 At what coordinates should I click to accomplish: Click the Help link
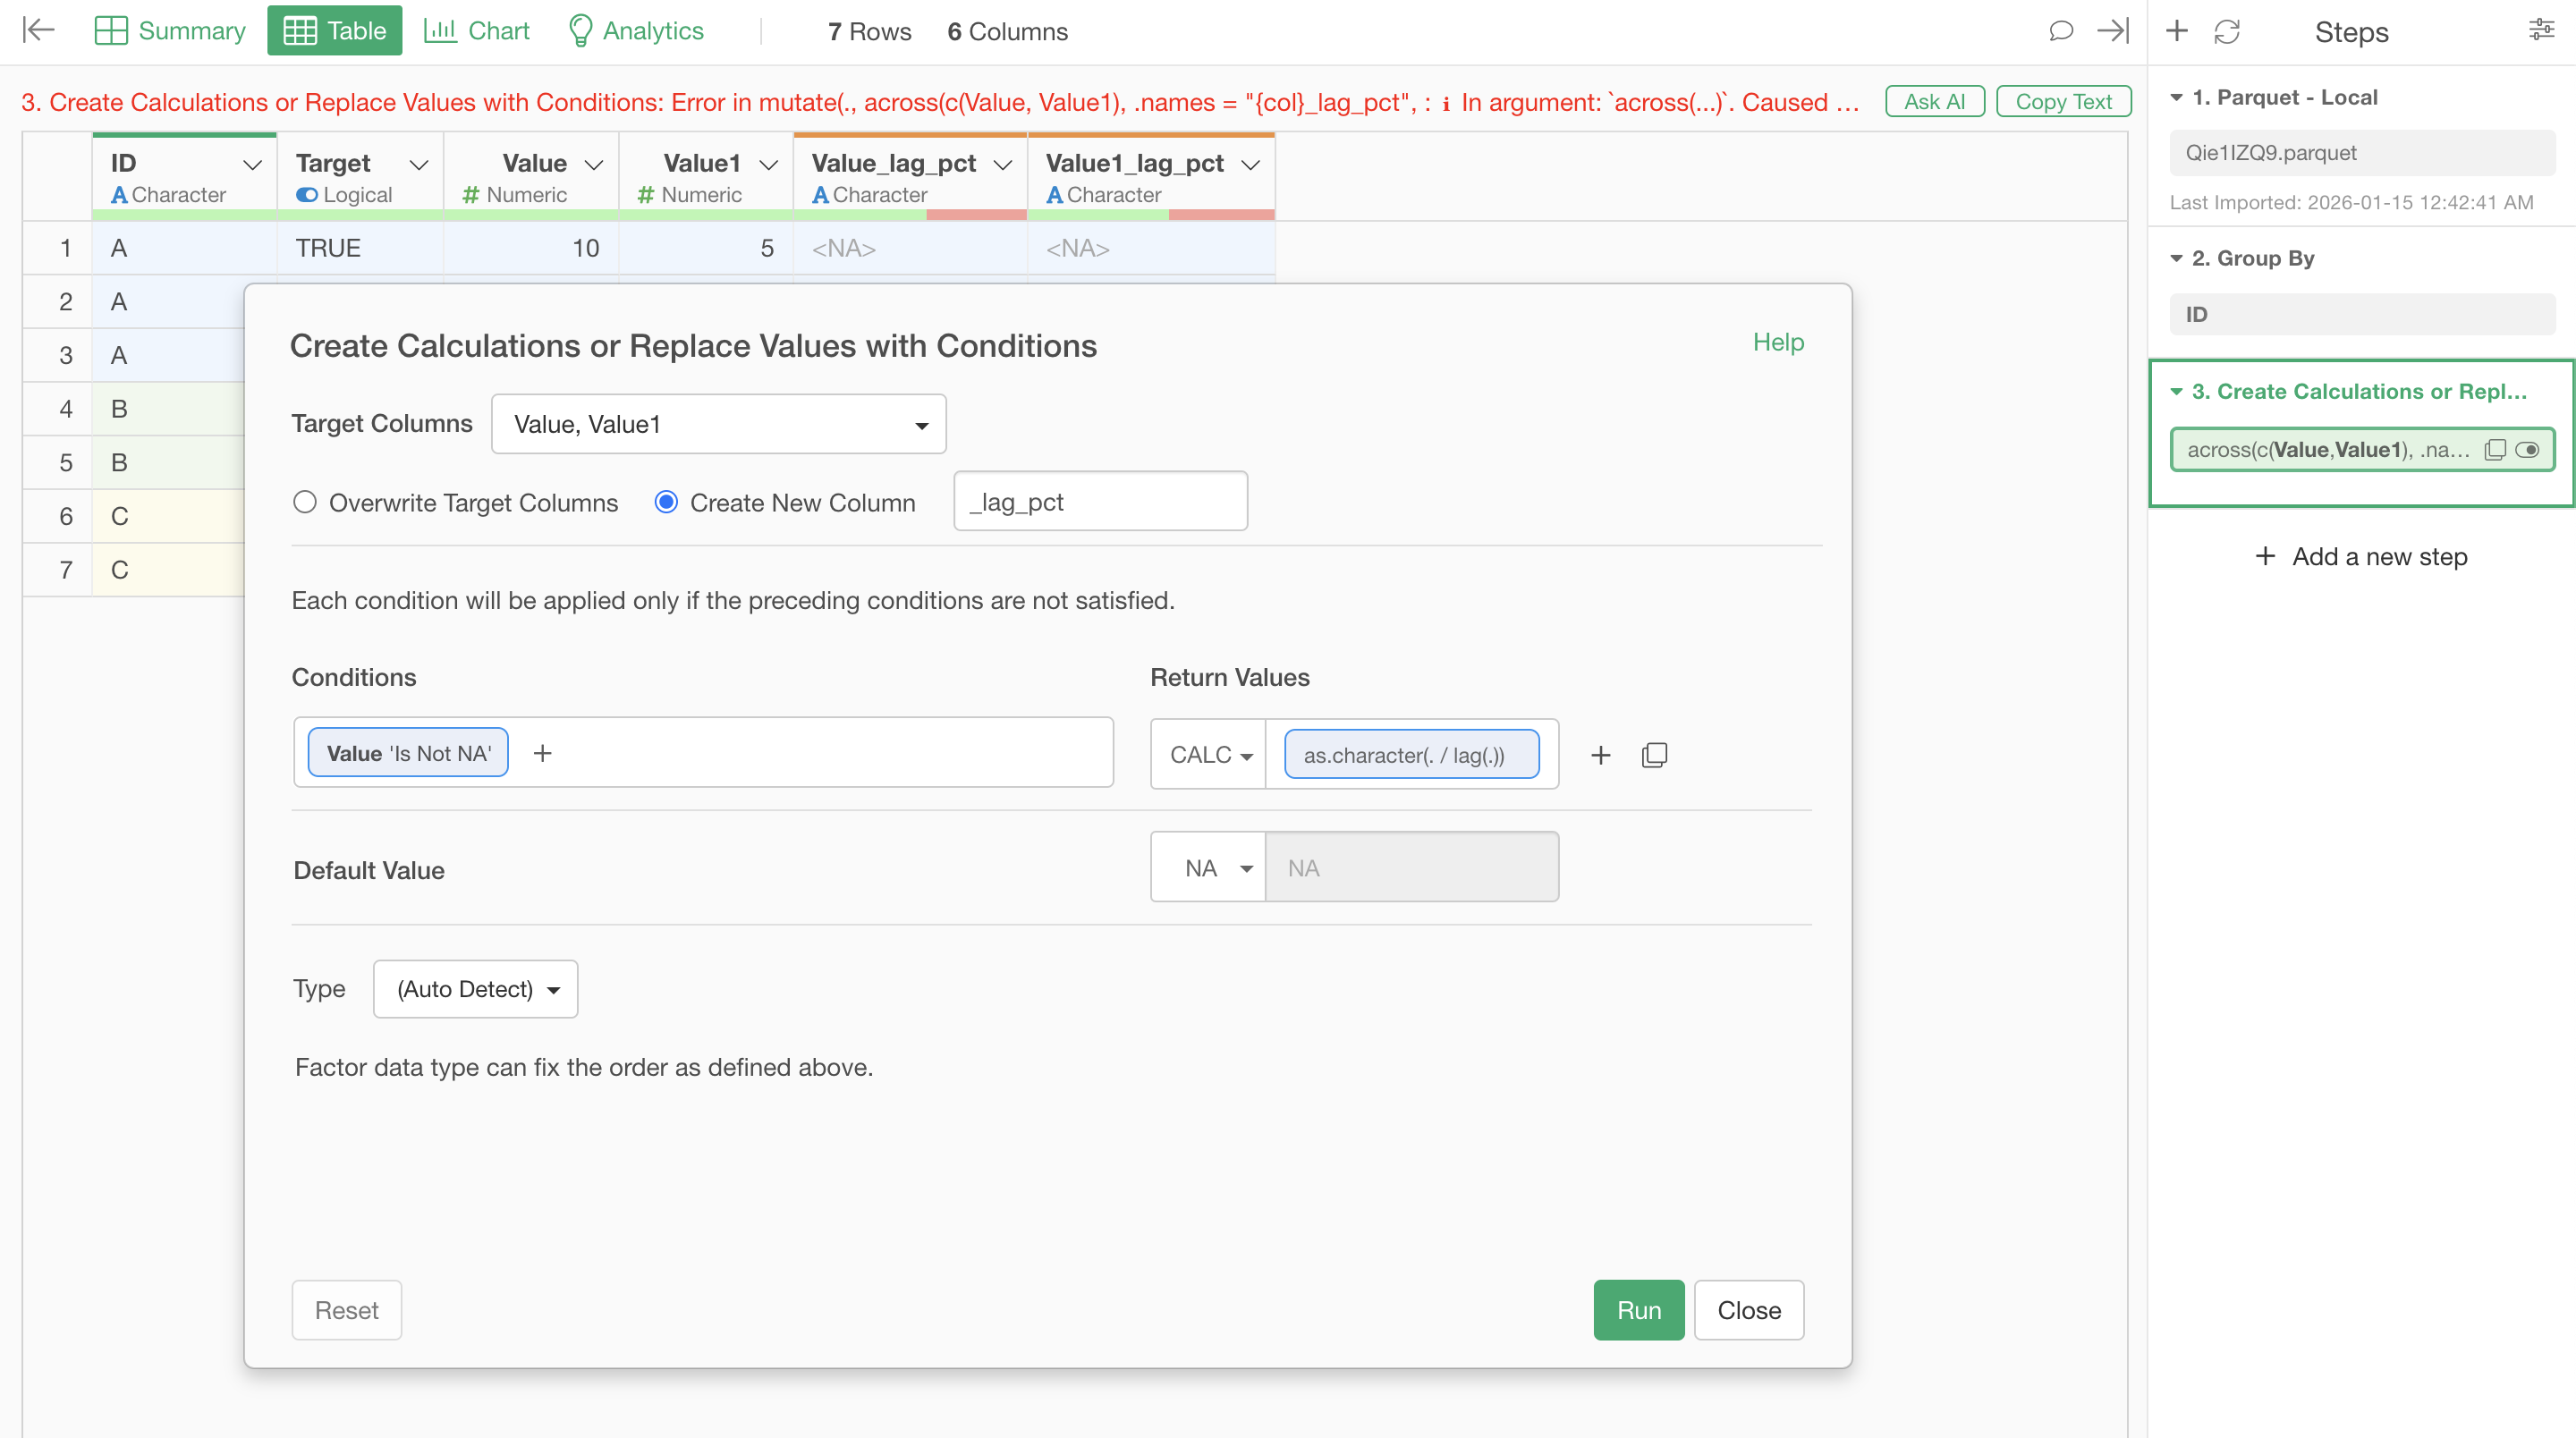[x=1778, y=342]
